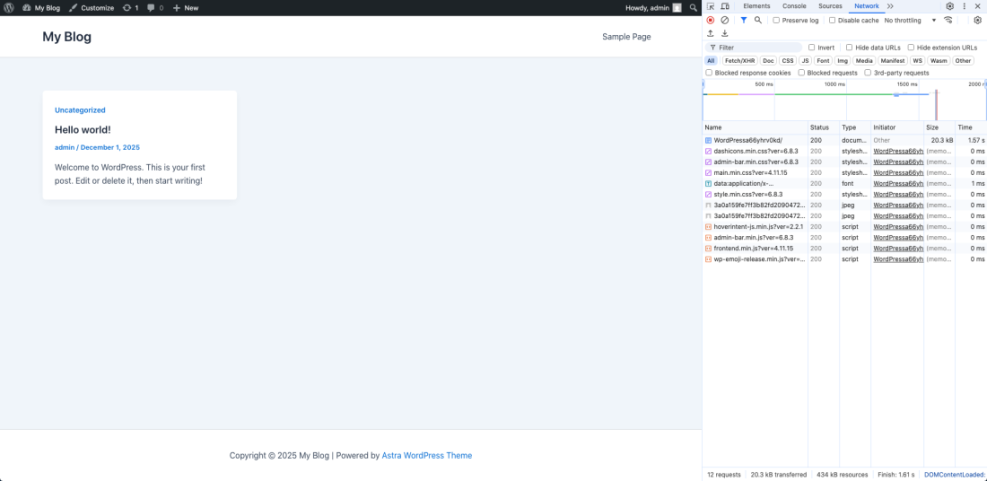987x481 pixels.
Task: Check Blocked response cookies
Action: tap(709, 72)
